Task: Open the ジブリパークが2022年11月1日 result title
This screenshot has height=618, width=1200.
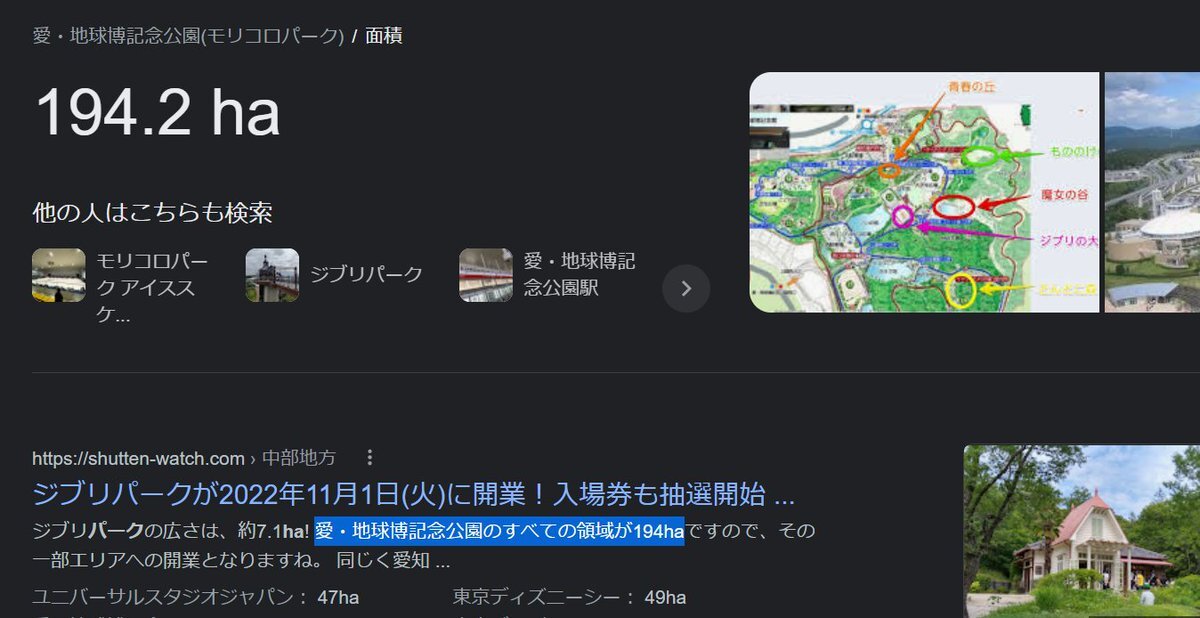Action: tap(413, 493)
